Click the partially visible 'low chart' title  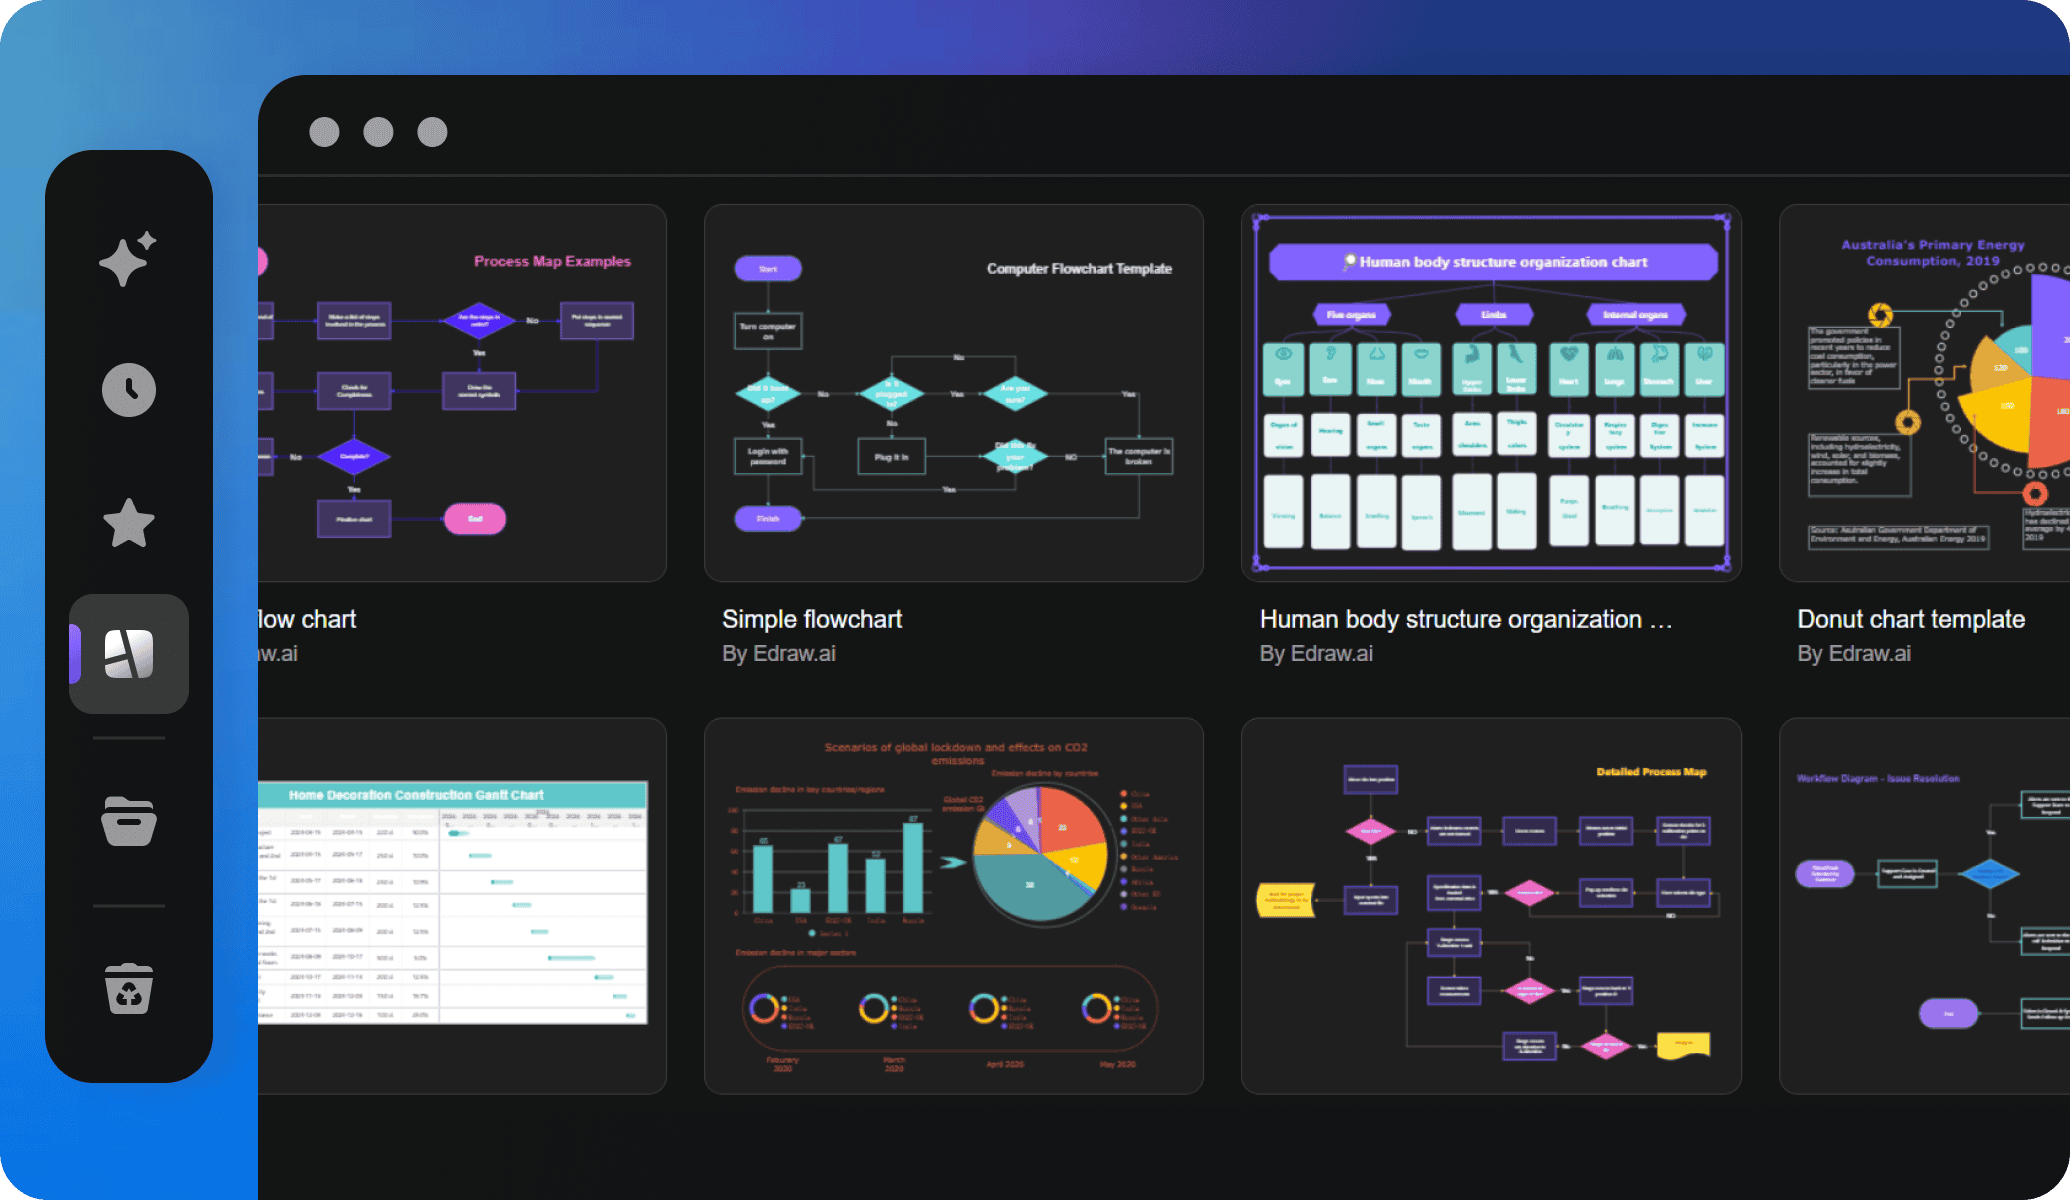307,619
